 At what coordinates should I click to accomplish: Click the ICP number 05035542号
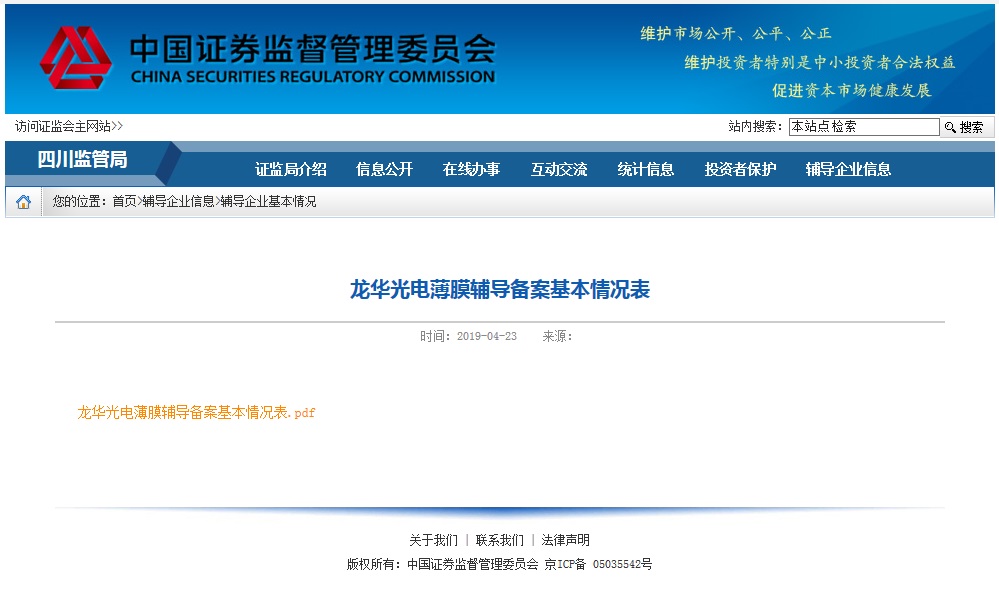tap(622, 565)
